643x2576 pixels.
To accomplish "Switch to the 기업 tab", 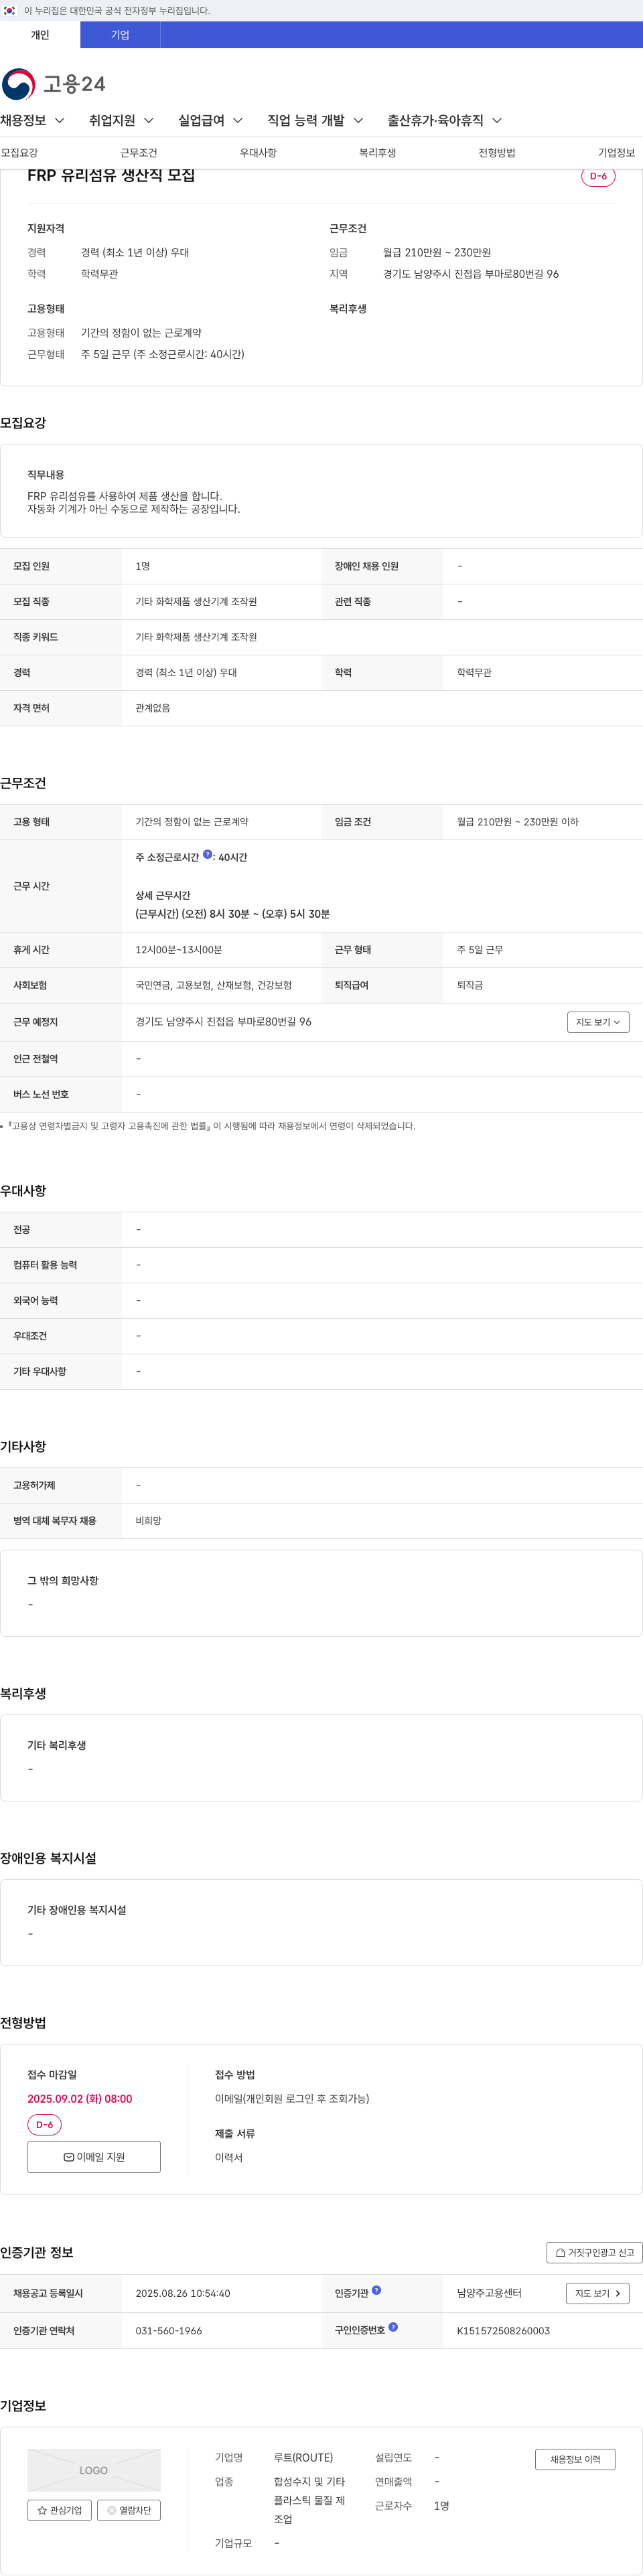I will [x=120, y=35].
